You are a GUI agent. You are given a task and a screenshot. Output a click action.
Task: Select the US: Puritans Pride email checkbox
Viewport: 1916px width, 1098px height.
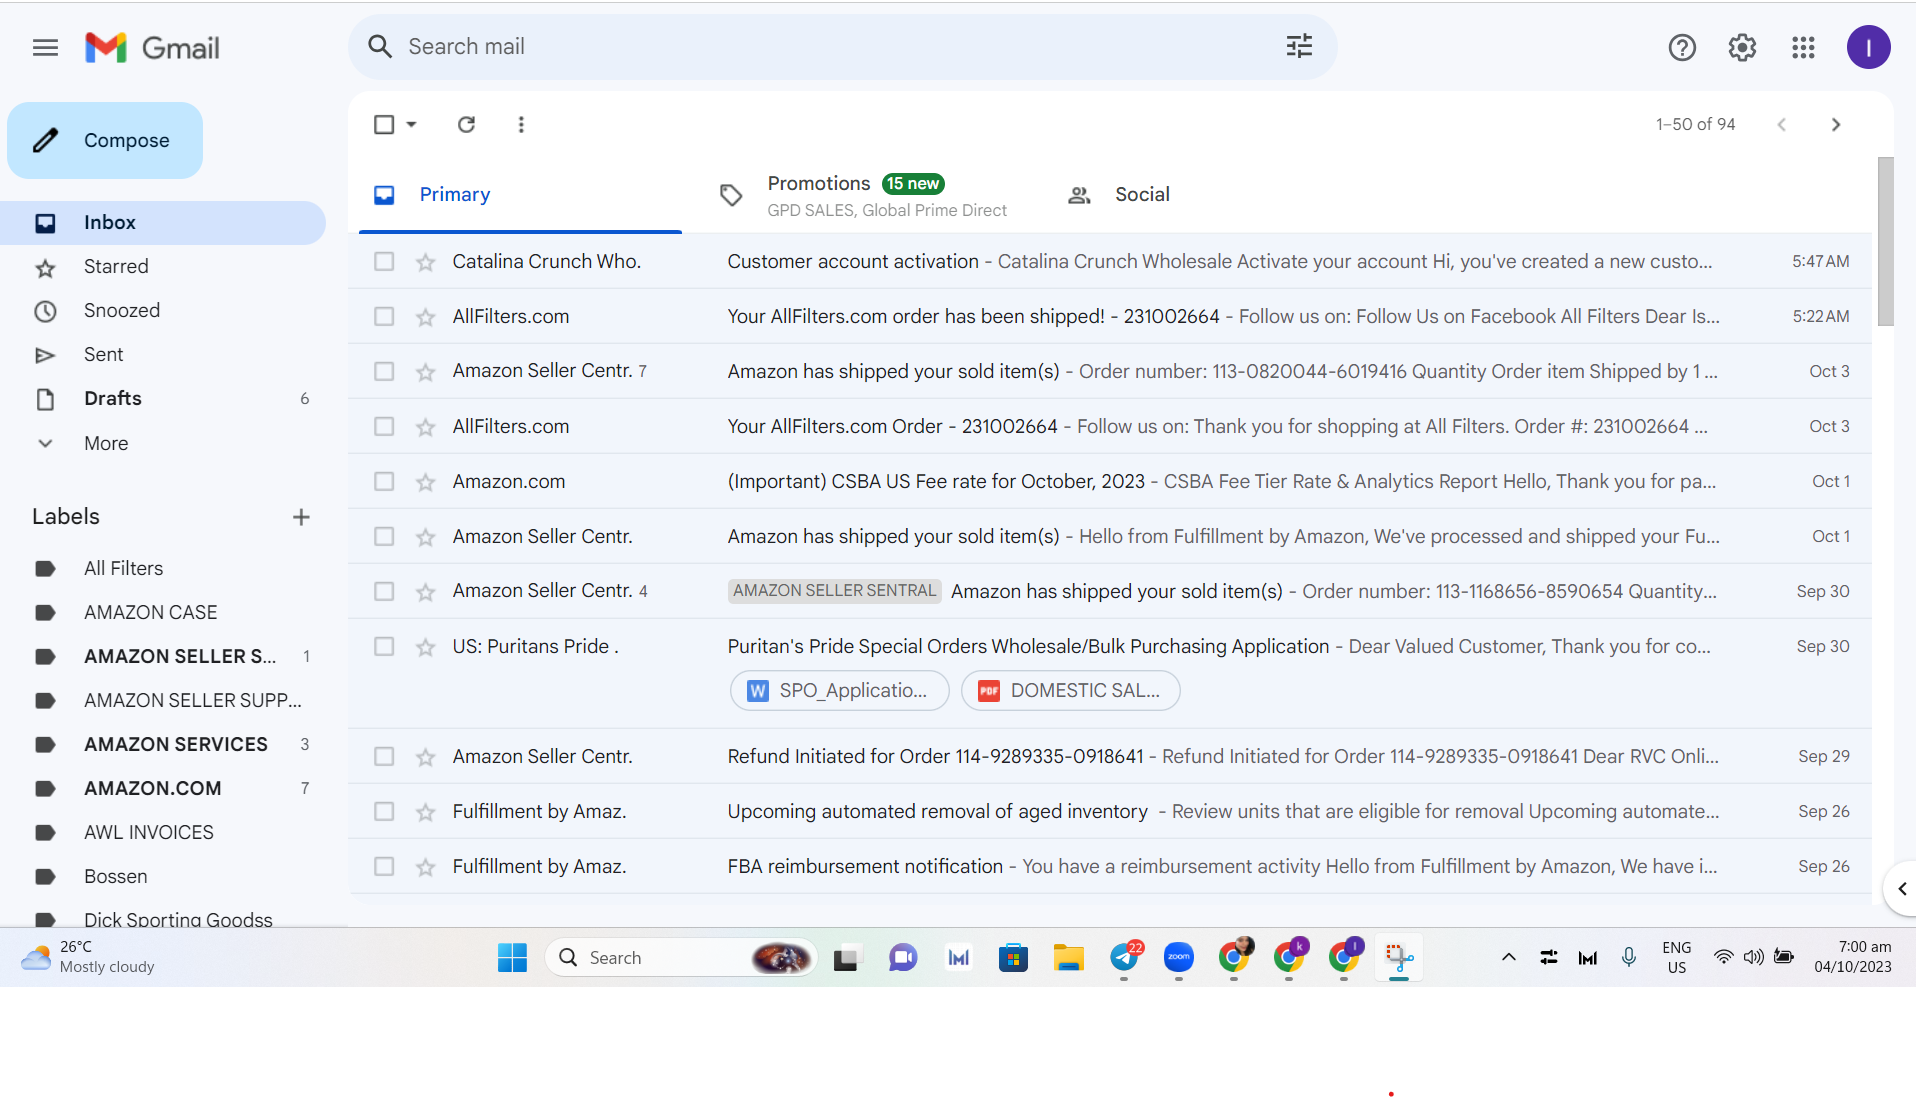384,646
